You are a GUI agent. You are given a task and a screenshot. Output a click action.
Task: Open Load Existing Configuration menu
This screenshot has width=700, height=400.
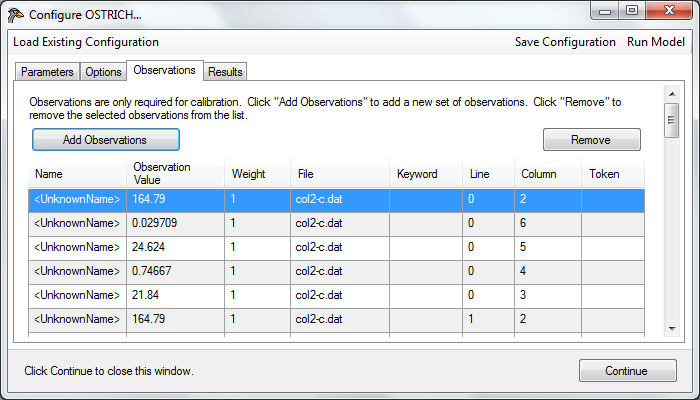click(86, 42)
